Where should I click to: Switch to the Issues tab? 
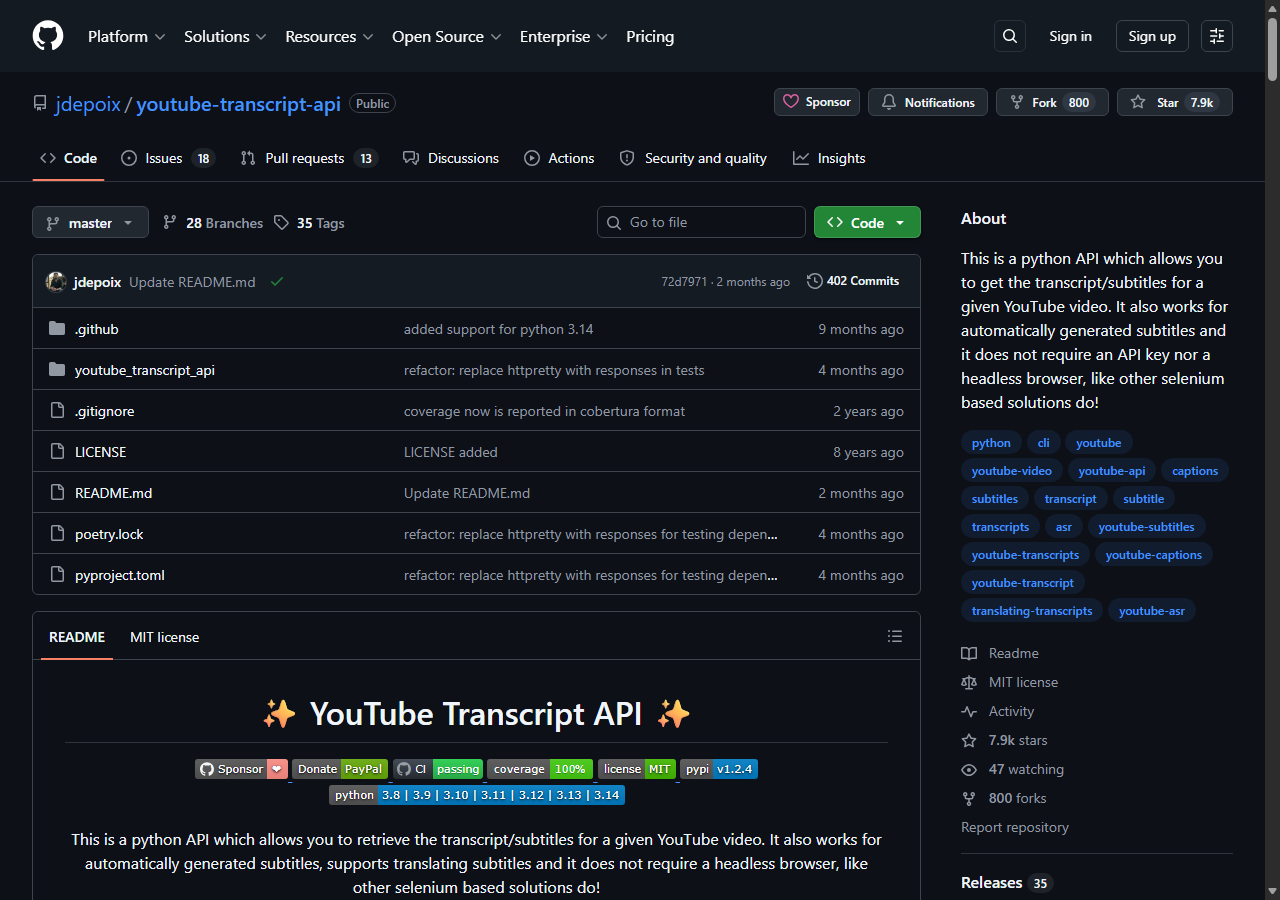click(x=167, y=158)
